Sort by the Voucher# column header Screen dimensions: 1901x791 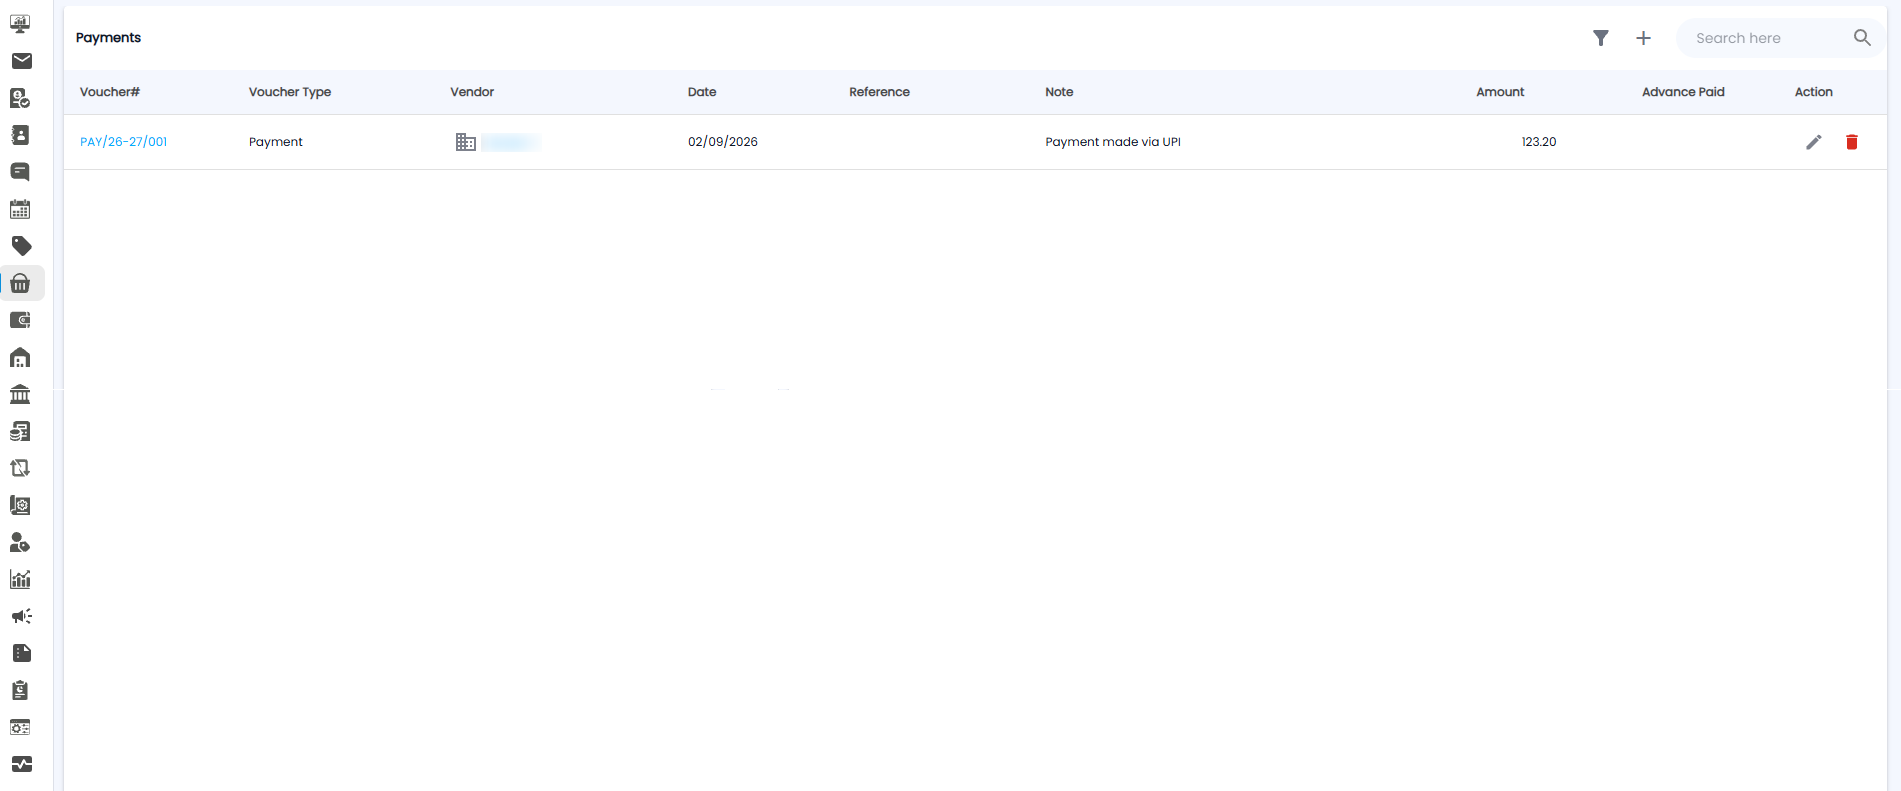point(110,92)
